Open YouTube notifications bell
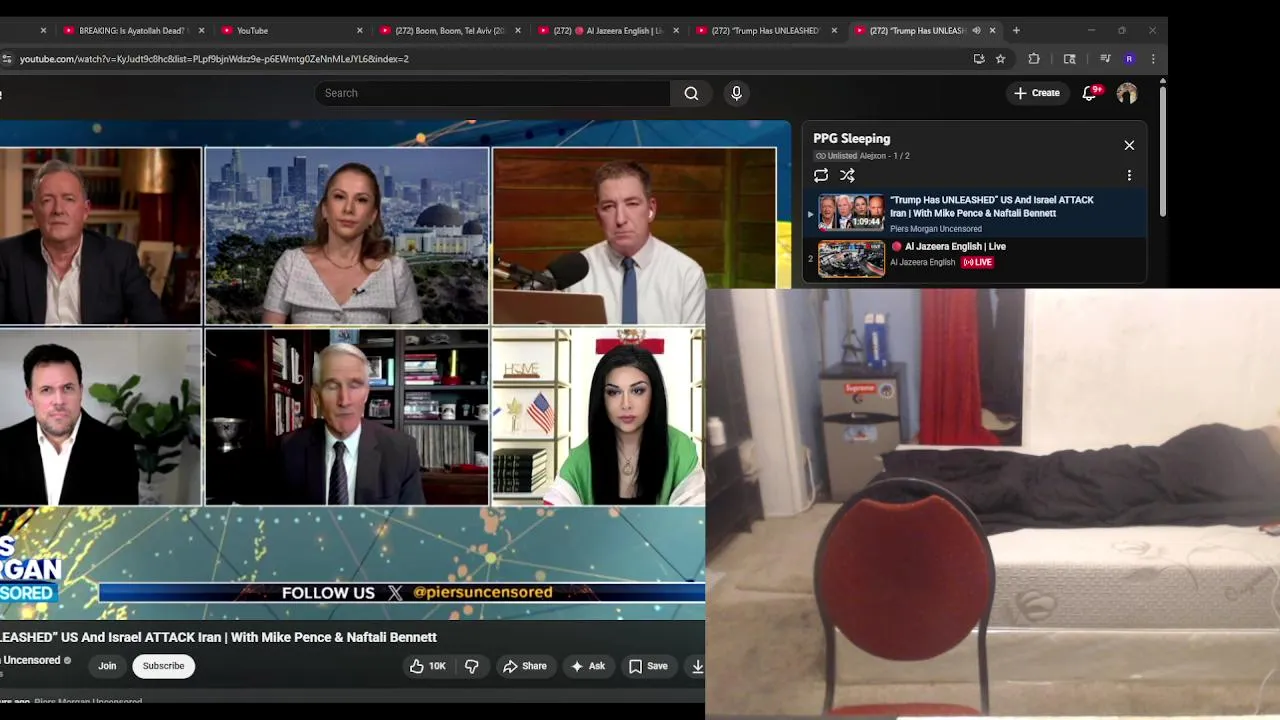The image size is (1280, 720). (1090, 93)
